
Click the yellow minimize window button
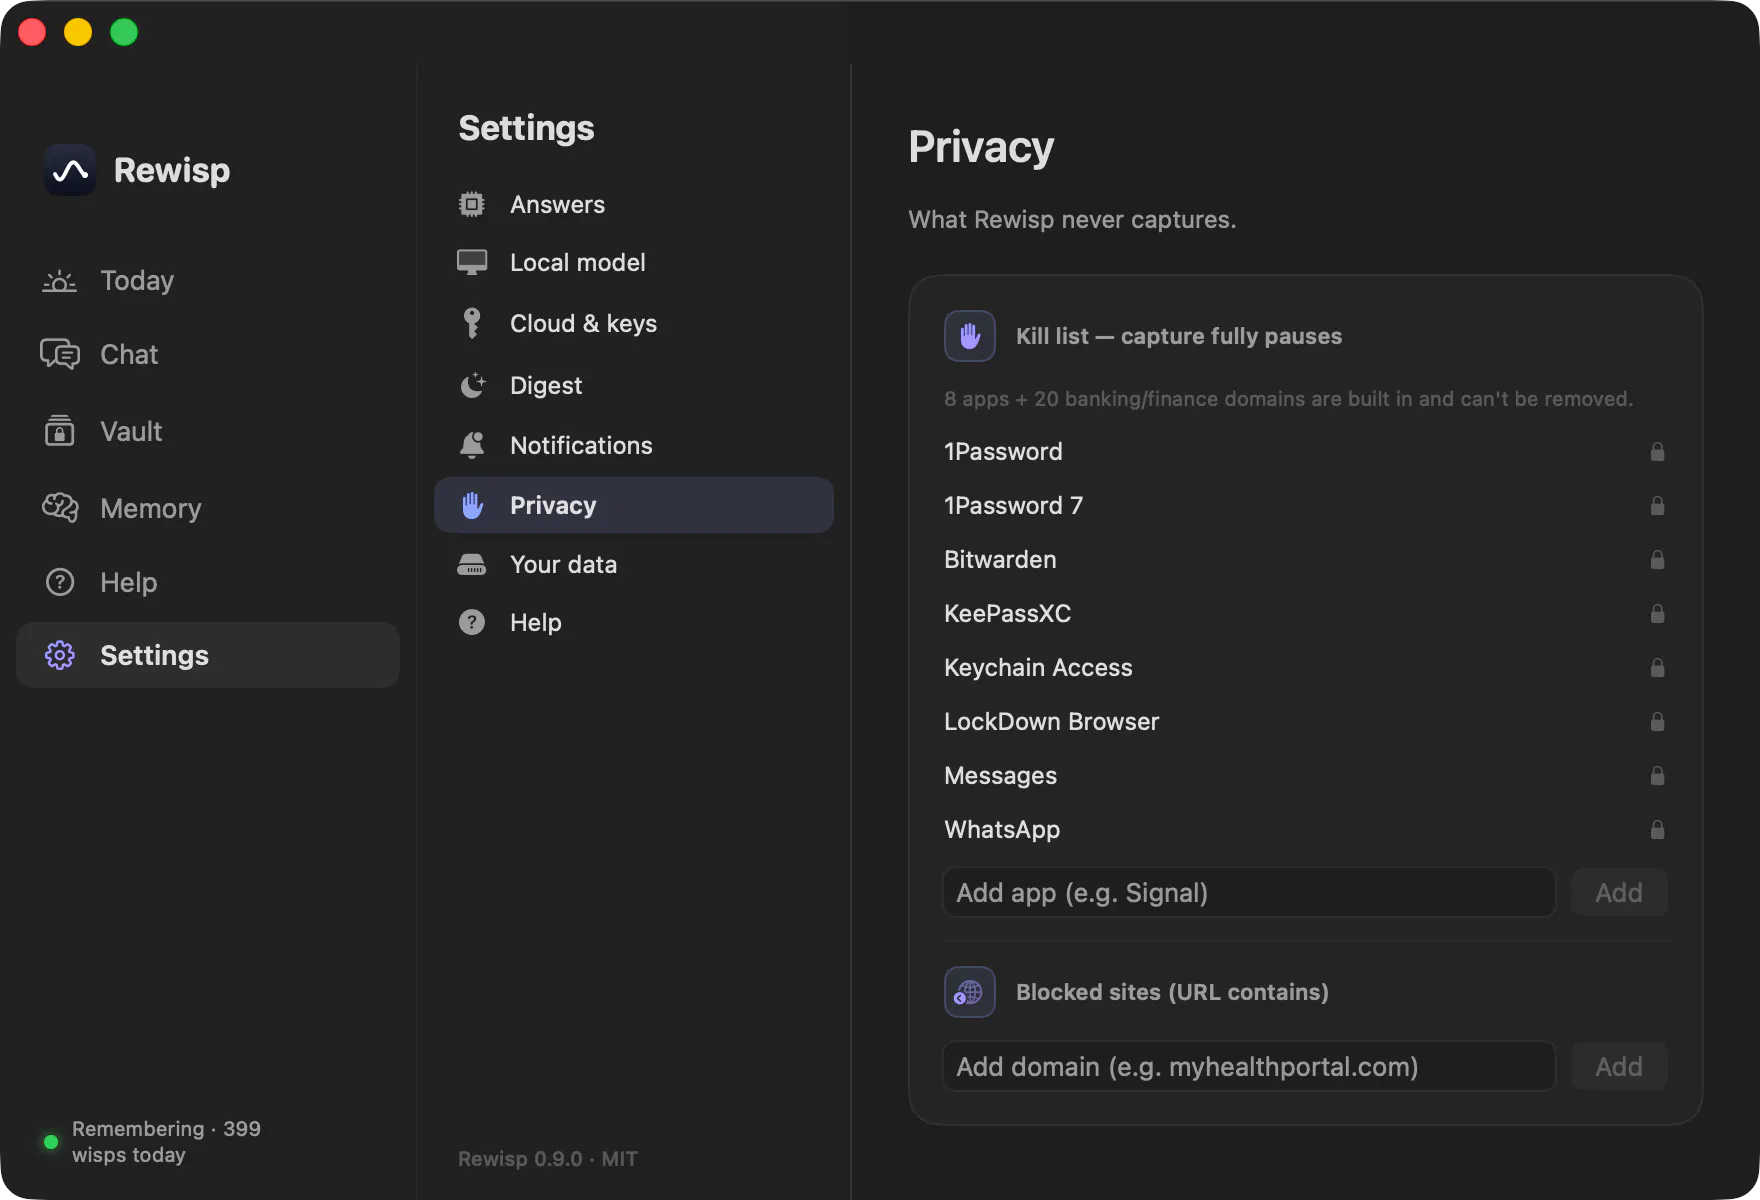[x=78, y=32]
